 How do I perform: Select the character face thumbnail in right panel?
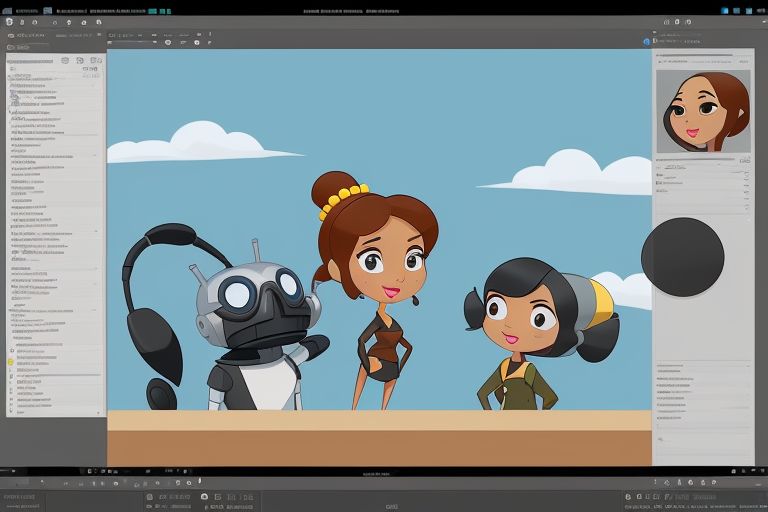point(703,111)
